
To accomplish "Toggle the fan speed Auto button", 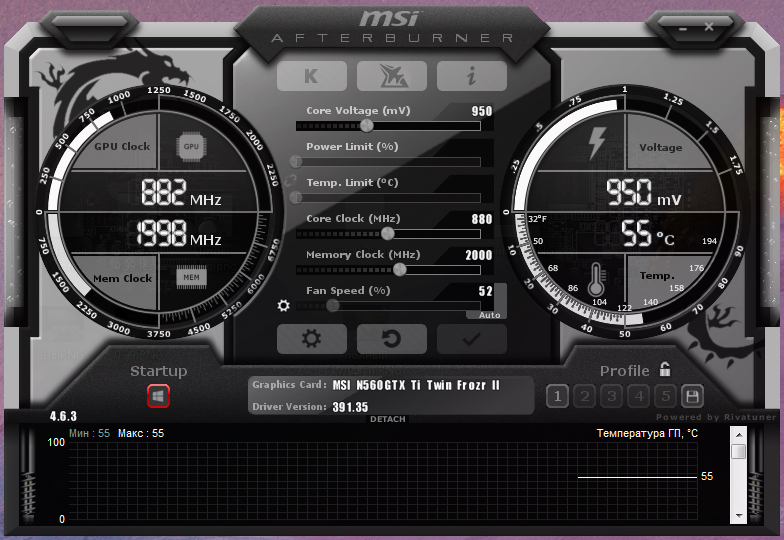I will (490, 315).
